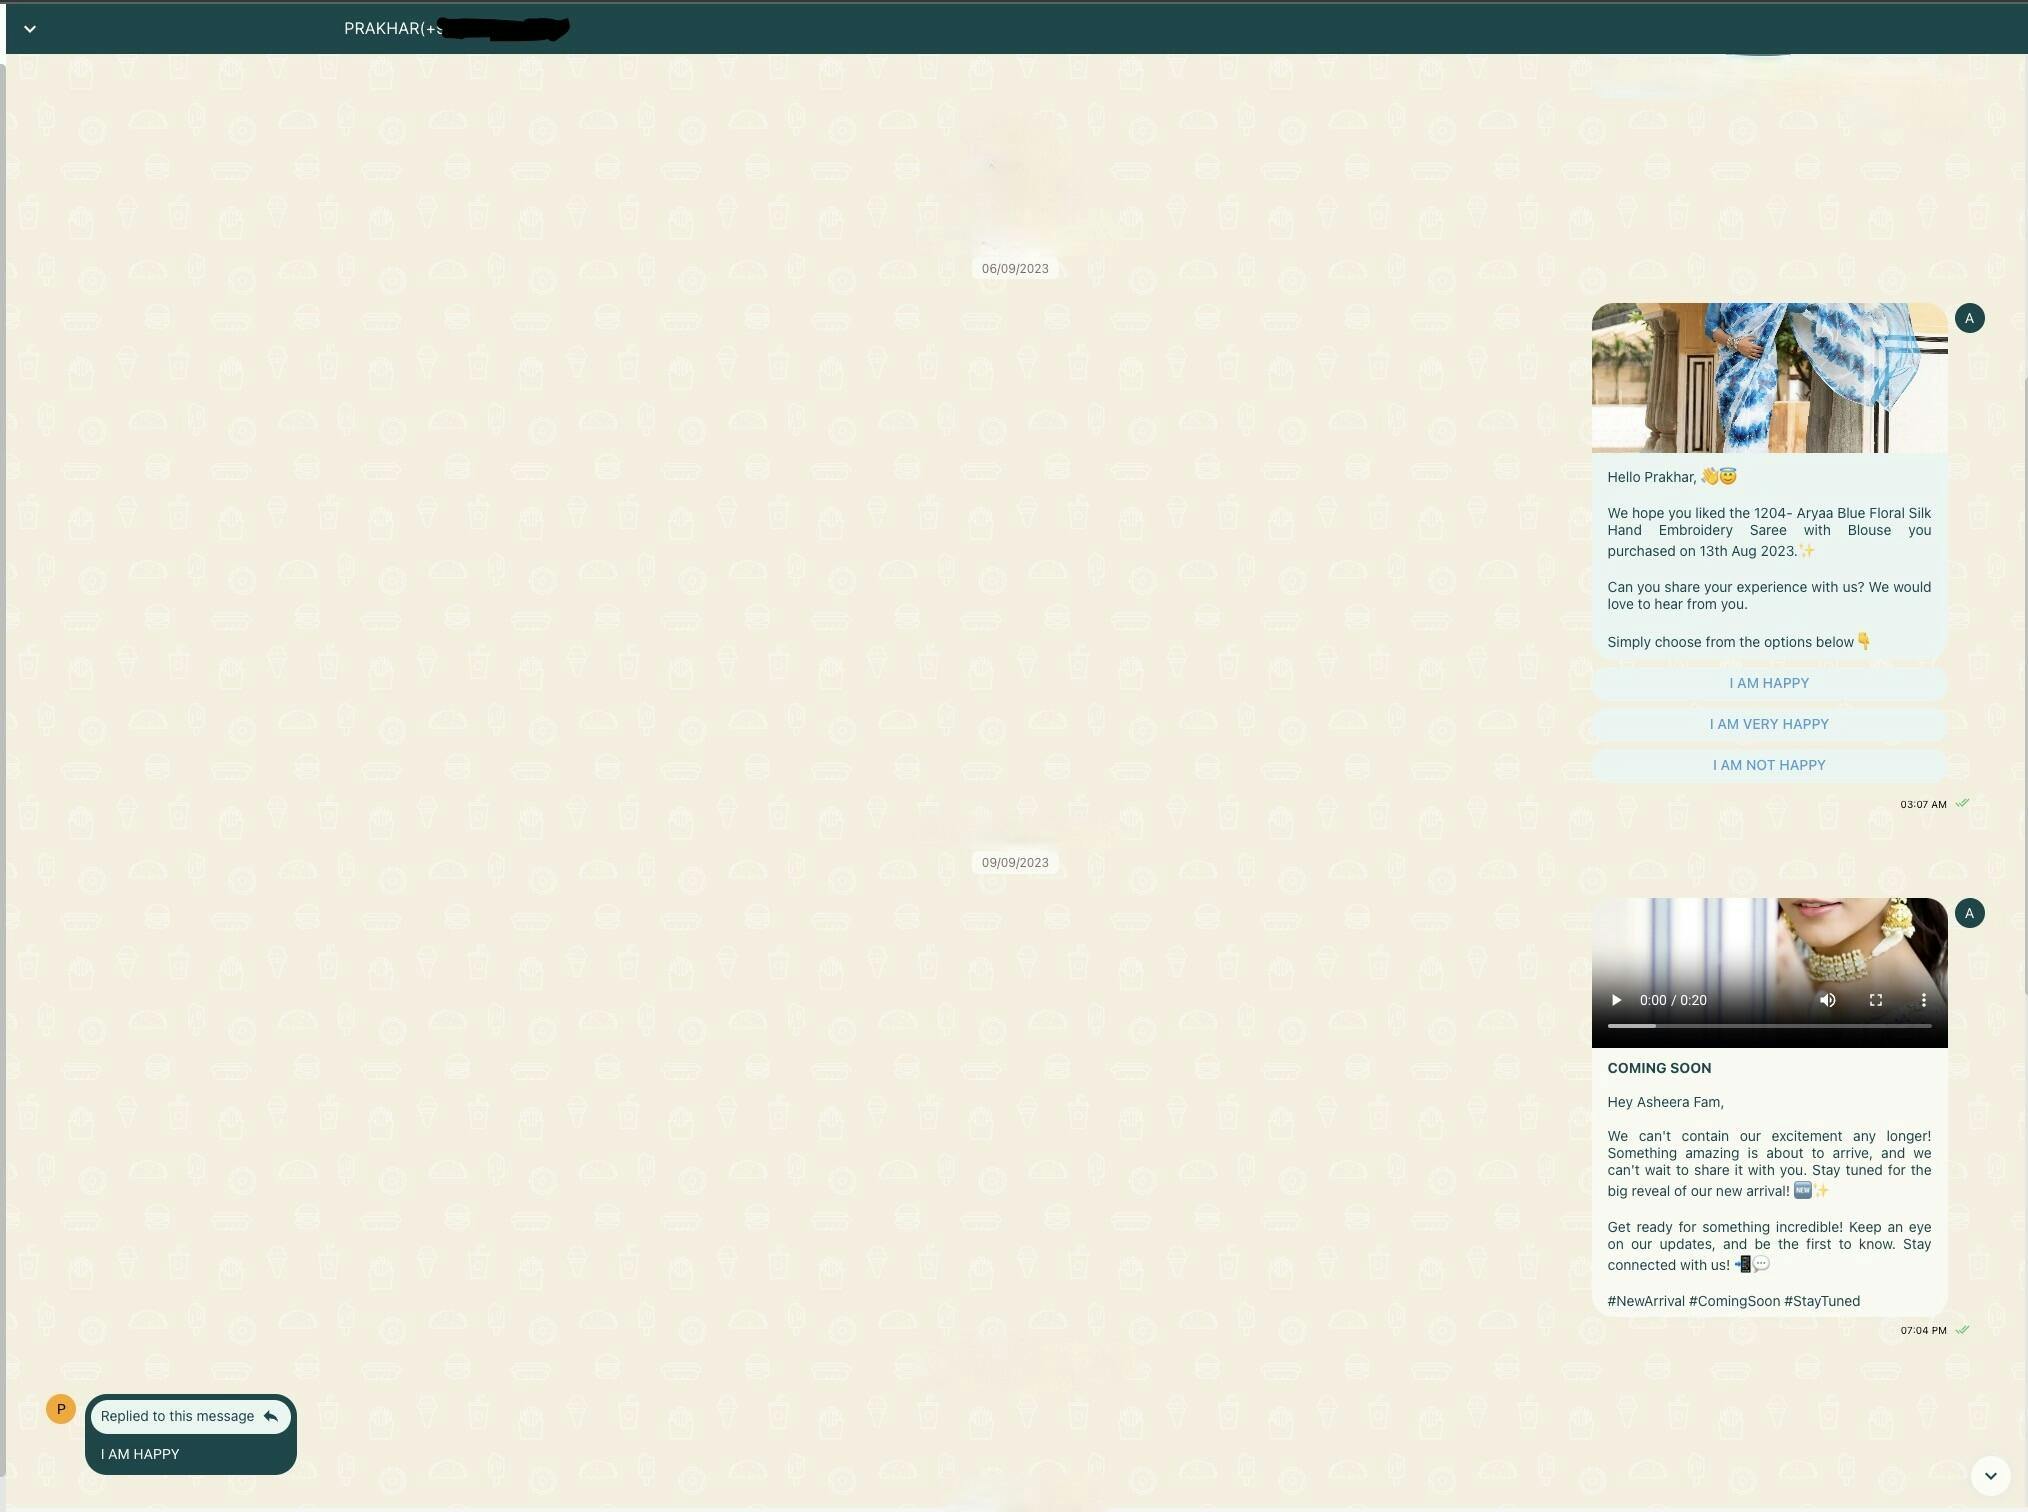Click the orange P contact avatar
This screenshot has height=1512, width=2028.
(60, 1409)
